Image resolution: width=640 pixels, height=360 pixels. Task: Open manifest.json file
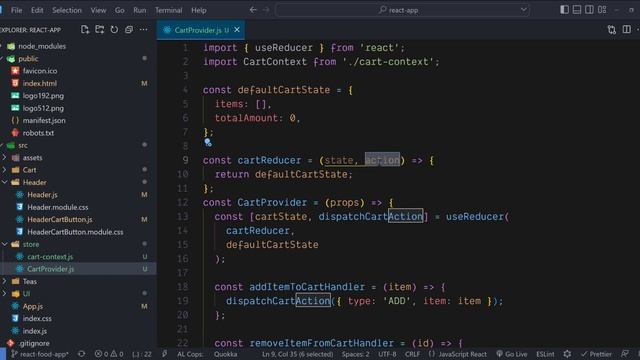44,120
